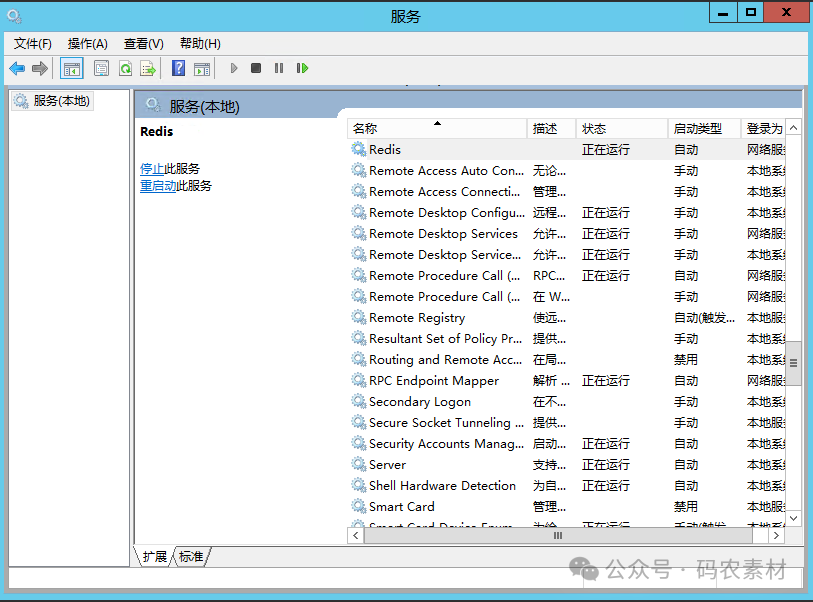This screenshot has height=602, width=813.
Task: Open the 帮助(H) menu
Action: coord(200,44)
